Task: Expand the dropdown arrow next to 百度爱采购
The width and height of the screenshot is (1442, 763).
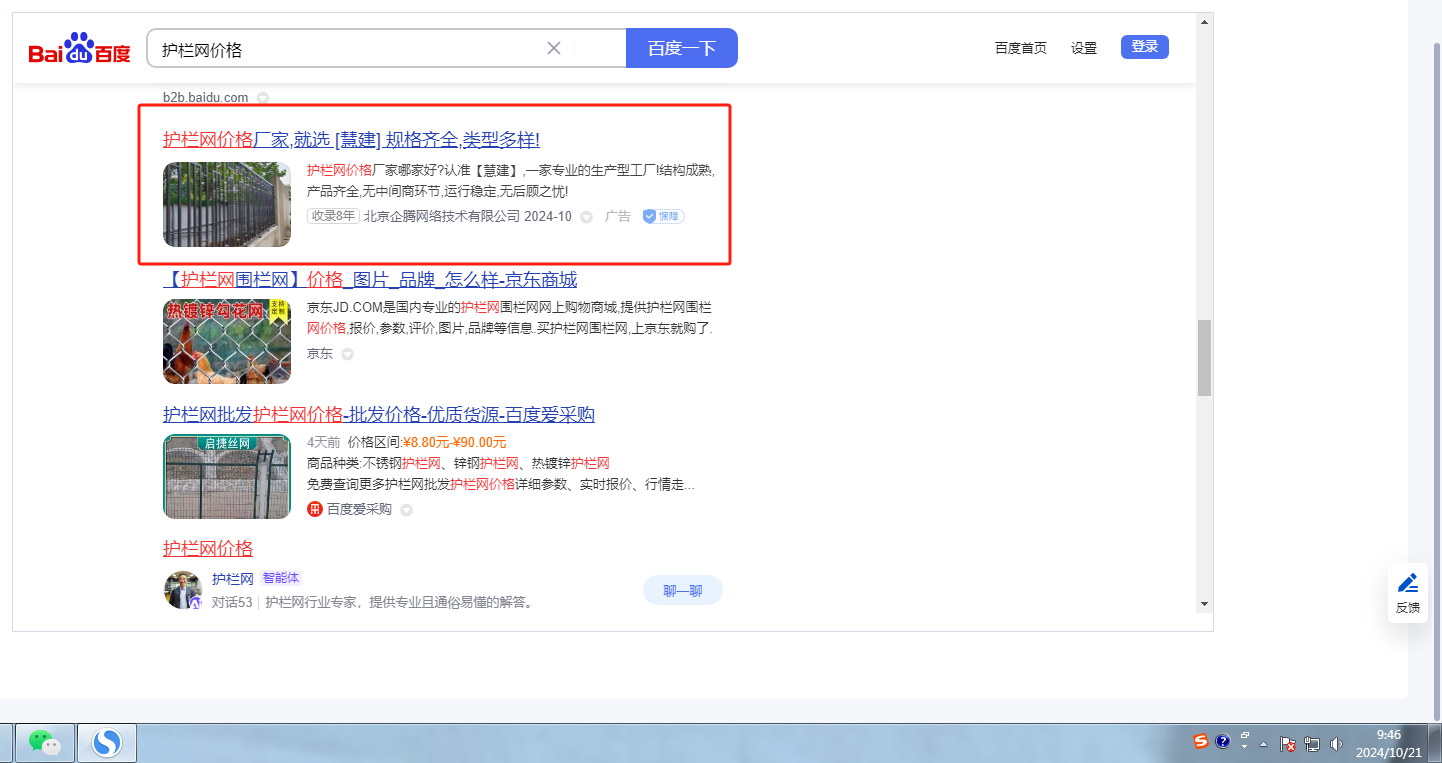Action: 406,510
